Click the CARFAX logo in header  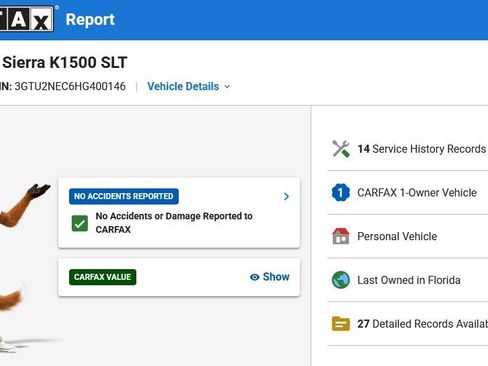tap(27, 19)
